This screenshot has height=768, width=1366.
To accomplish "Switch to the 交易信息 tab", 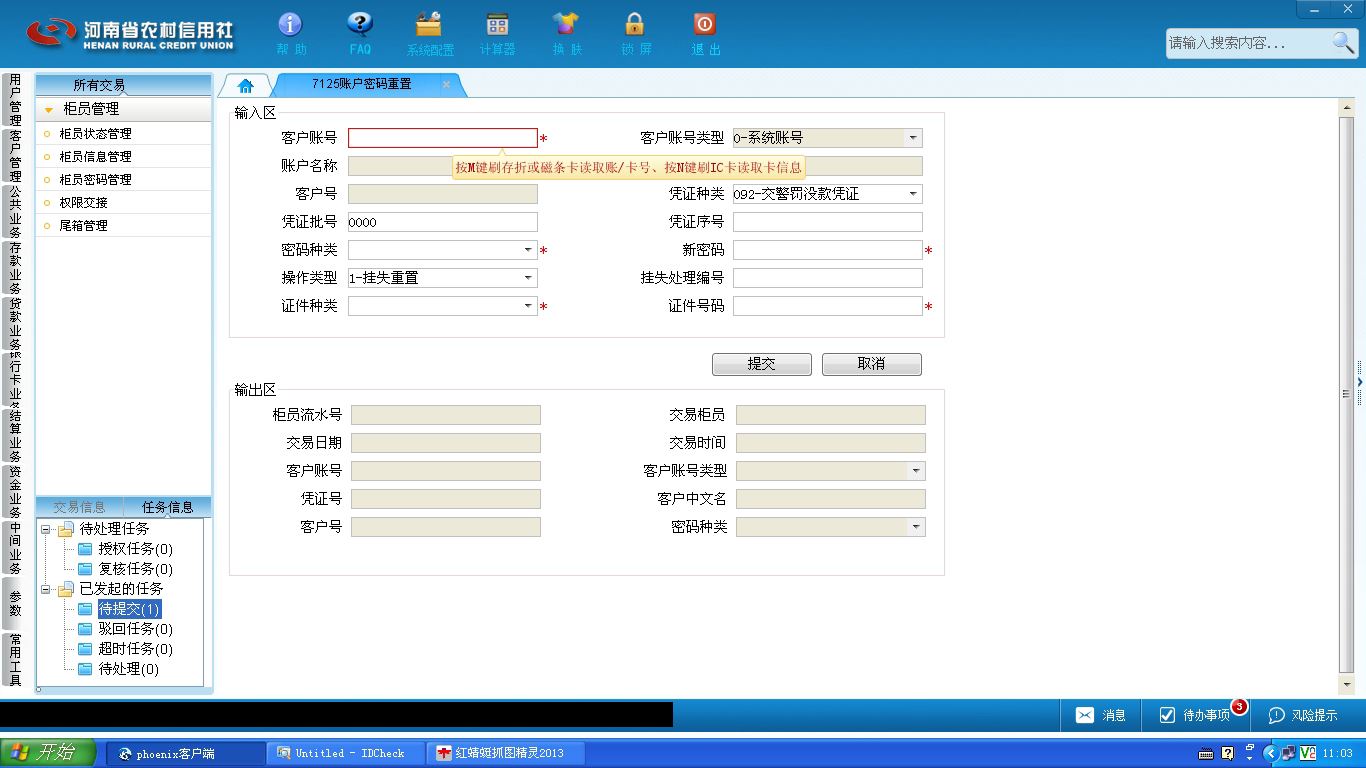I will 79,507.
